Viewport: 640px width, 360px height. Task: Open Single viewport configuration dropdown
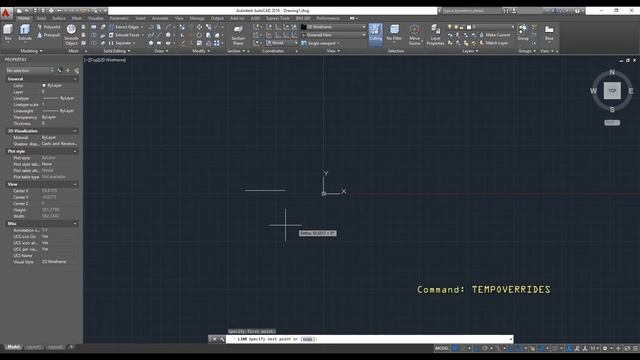click(321, 43)
